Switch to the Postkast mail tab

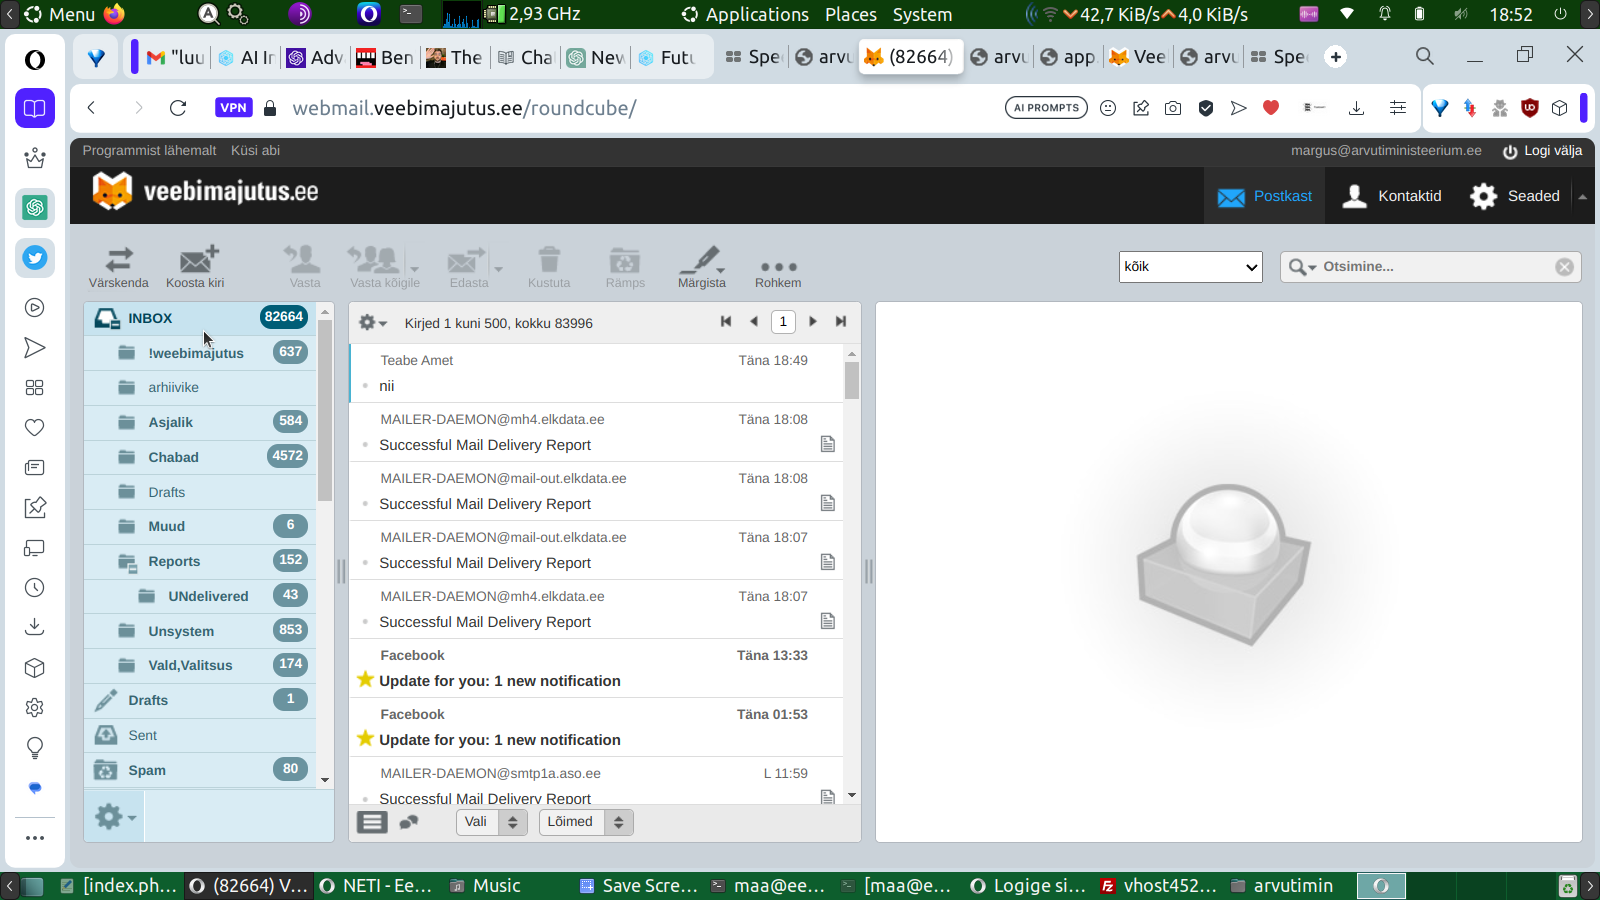pyautogui.click(x=1265, y=196)
